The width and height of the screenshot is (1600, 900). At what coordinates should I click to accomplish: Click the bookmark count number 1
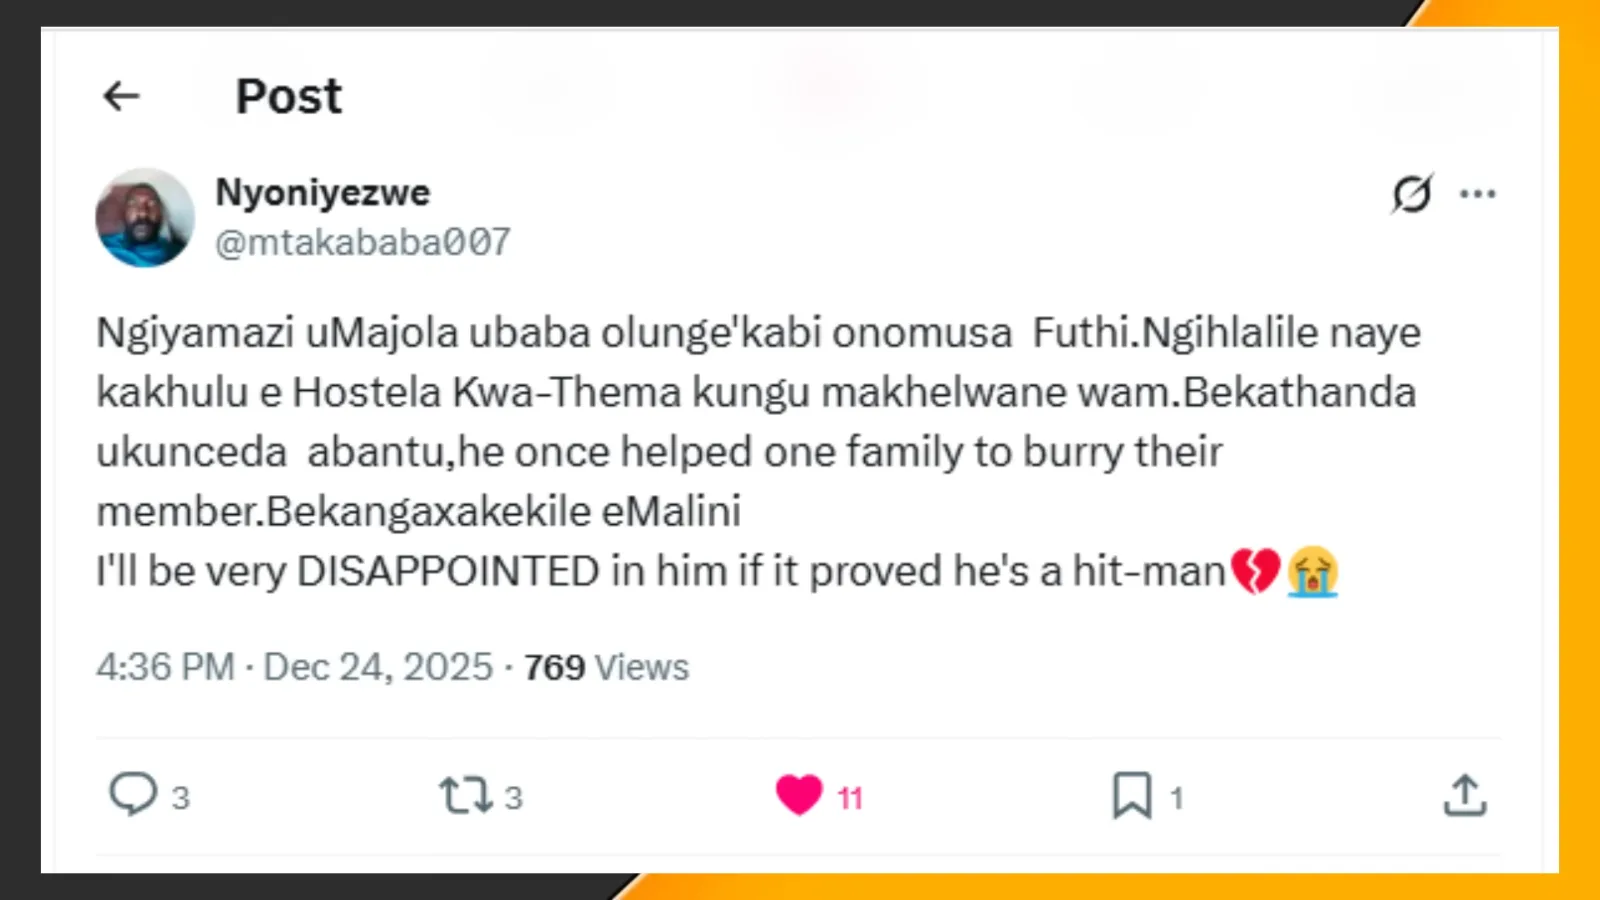1177,798
